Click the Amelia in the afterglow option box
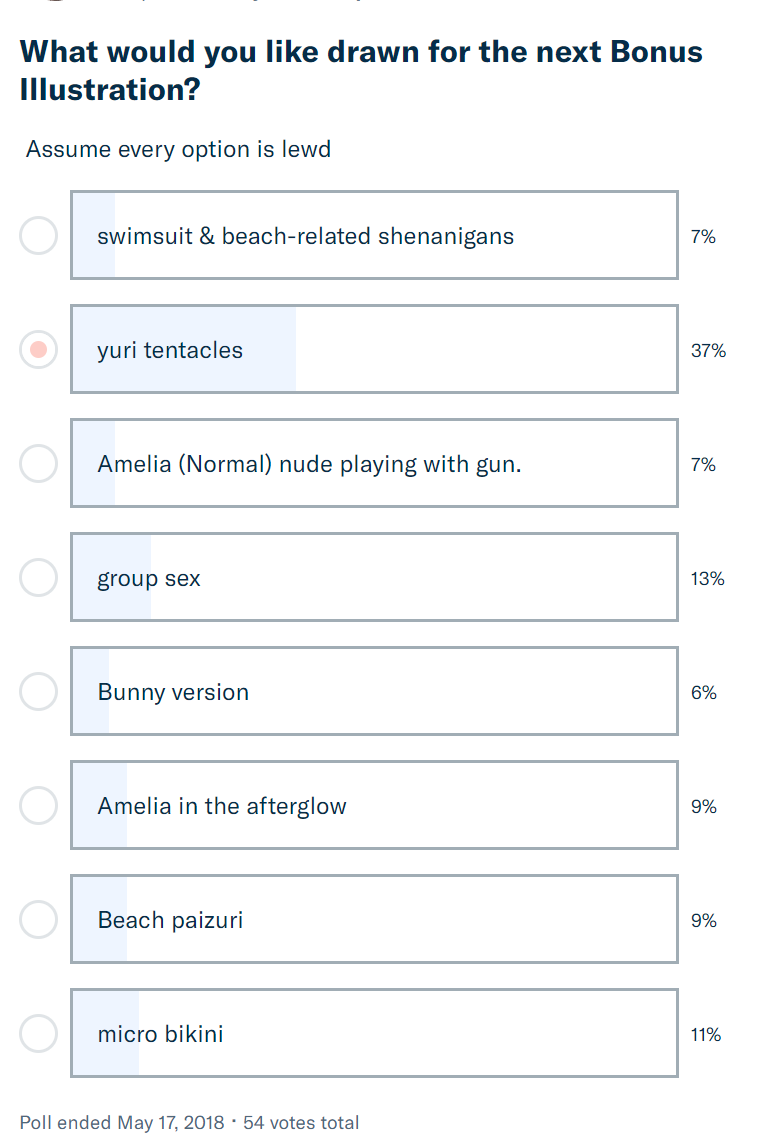This screenshot has width=774, height=1145. click(x=374, y=805)
